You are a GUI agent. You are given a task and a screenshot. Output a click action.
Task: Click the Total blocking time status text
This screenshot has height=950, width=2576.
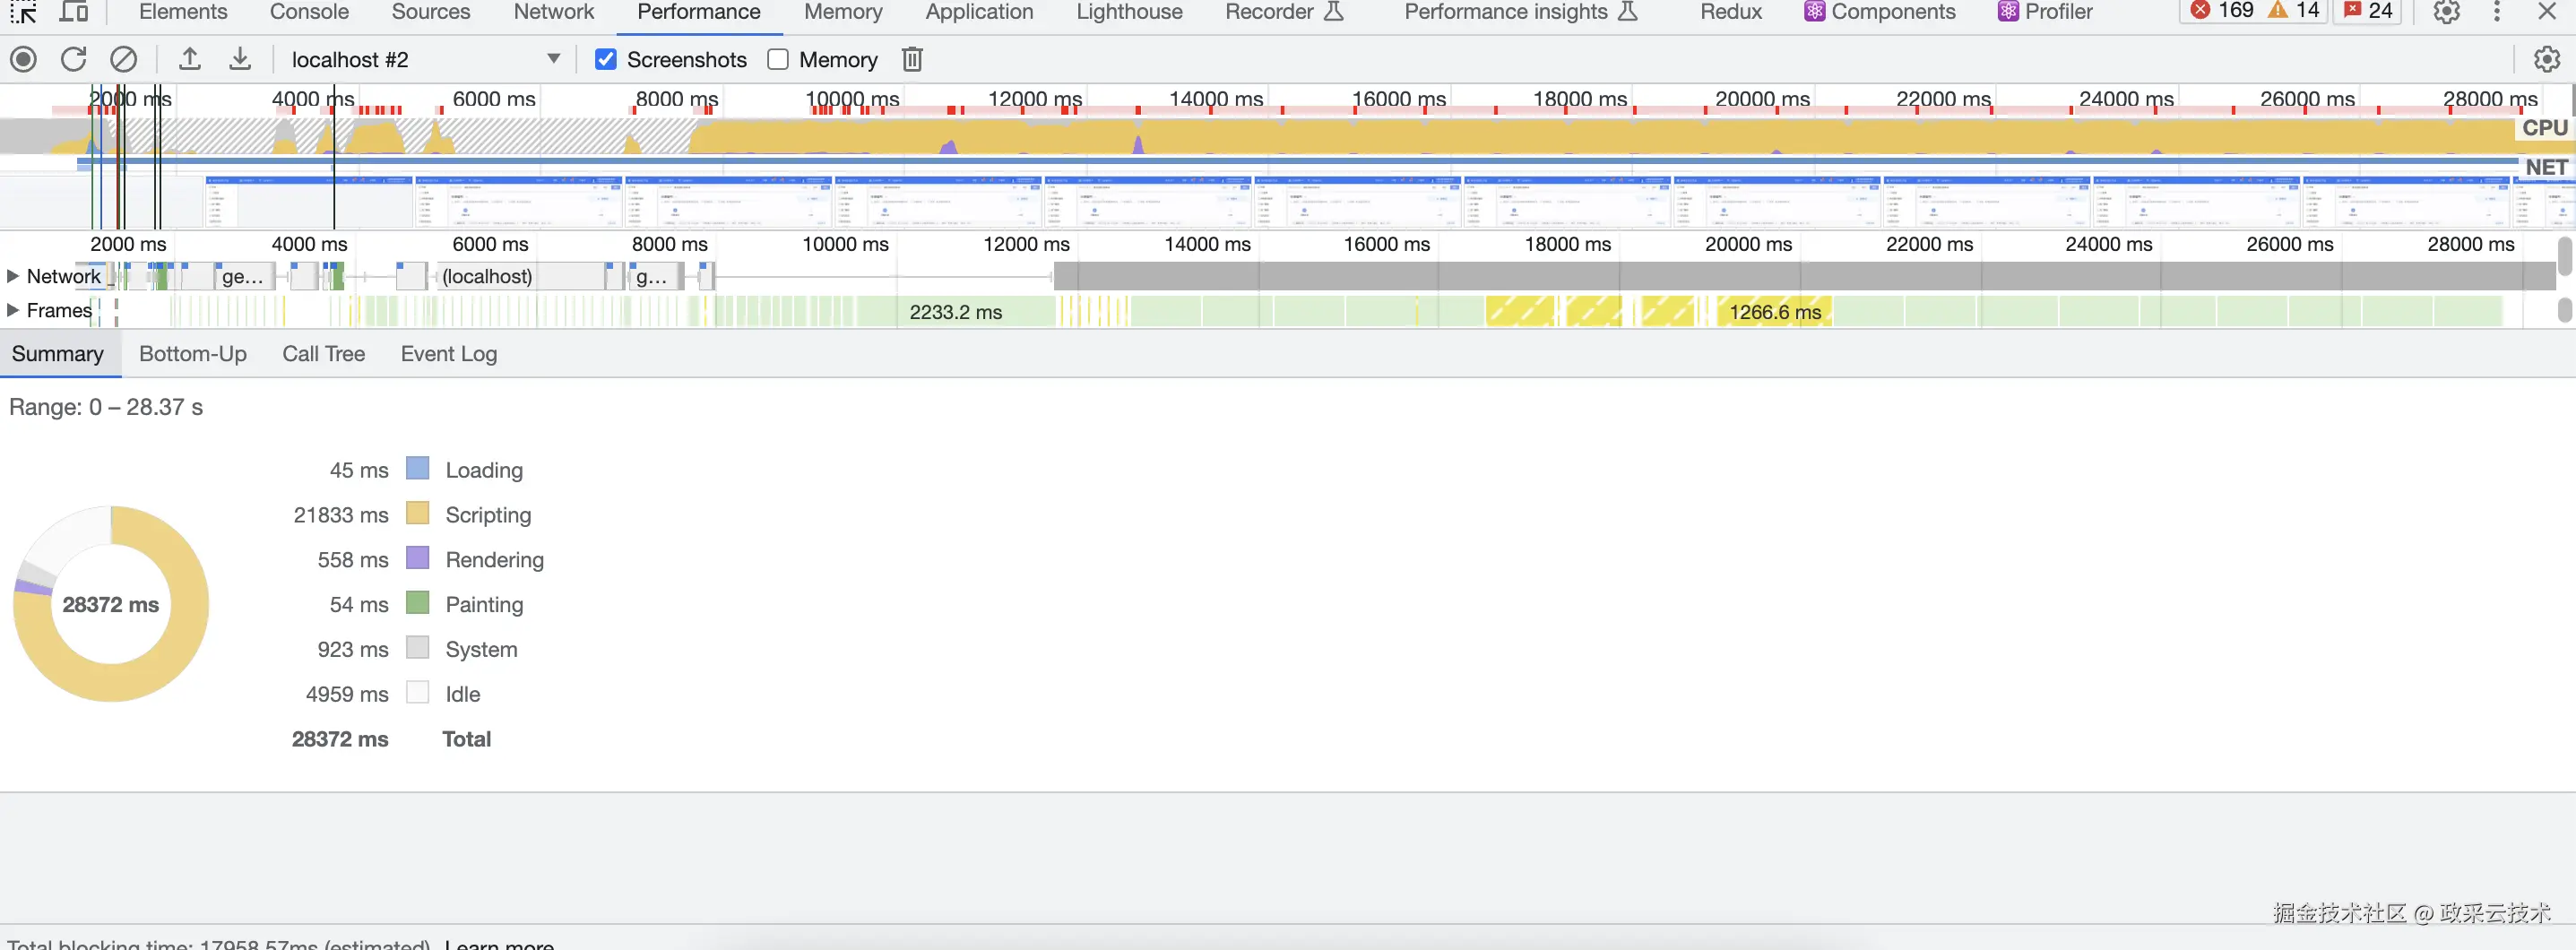click(x=218, y=943)
